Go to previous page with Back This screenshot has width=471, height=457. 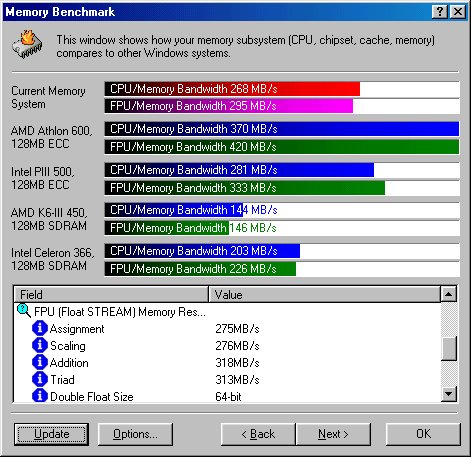click(x=258, y=434)
